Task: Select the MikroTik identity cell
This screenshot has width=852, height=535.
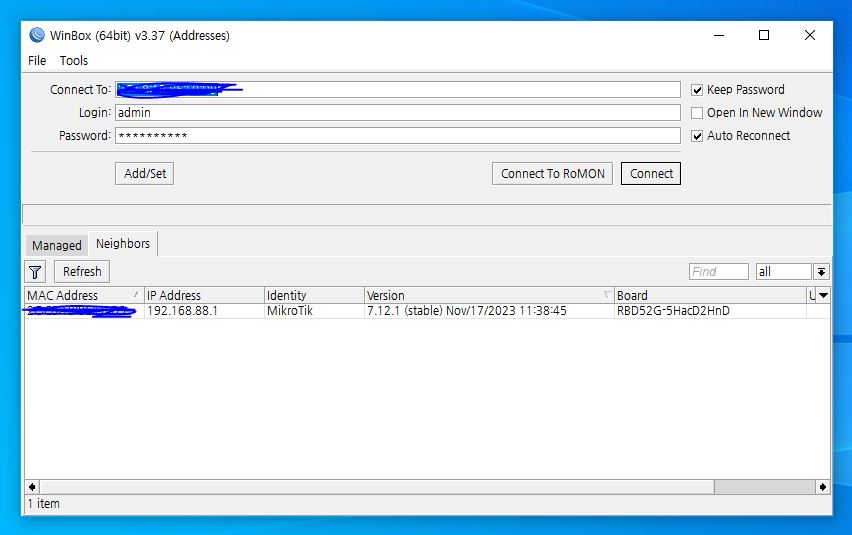Action: (x=314, y=311)
